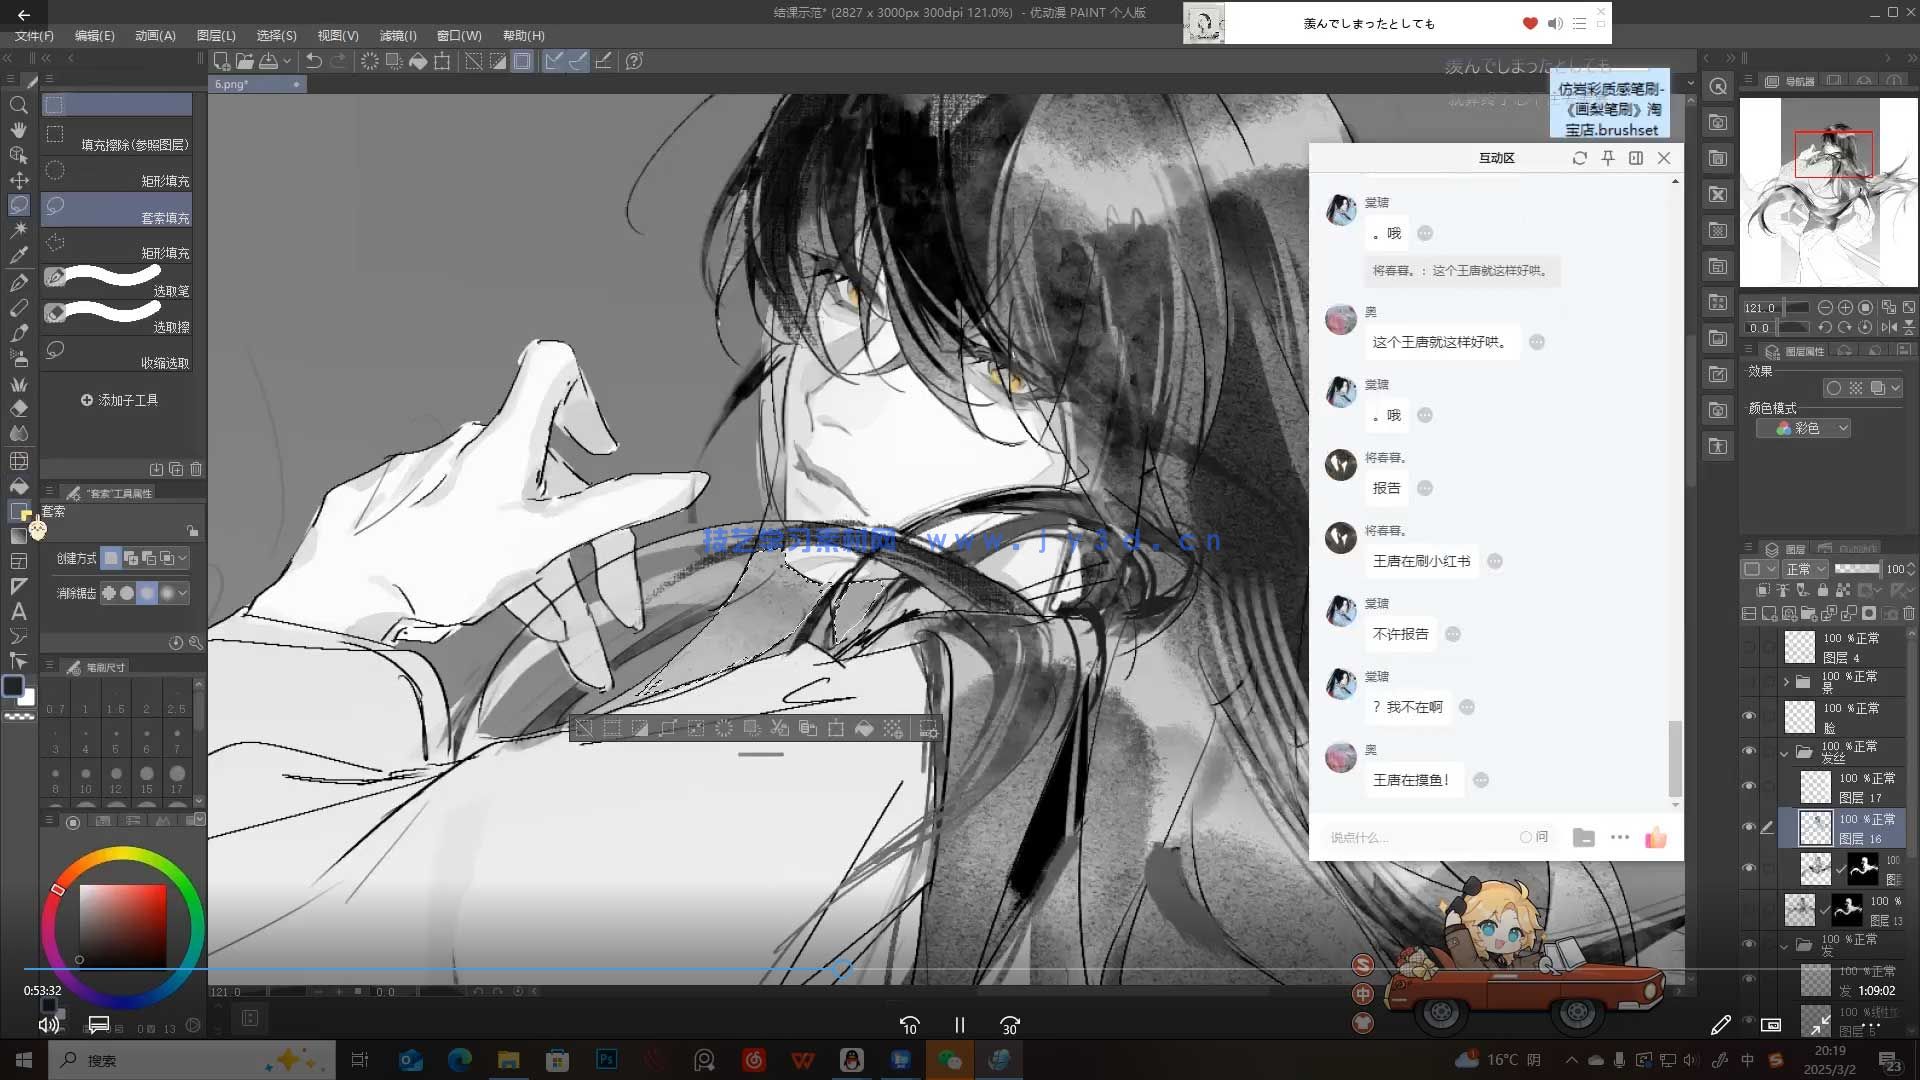Open the 滤镜(I) menu

(x=397, y=35)
